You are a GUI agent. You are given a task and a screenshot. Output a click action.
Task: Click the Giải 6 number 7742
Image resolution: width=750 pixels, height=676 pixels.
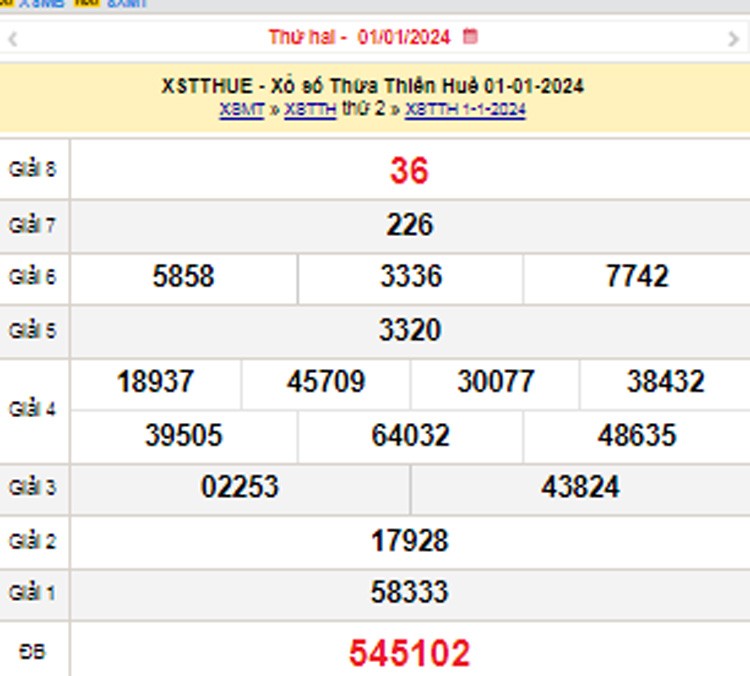tap(637, 277)
